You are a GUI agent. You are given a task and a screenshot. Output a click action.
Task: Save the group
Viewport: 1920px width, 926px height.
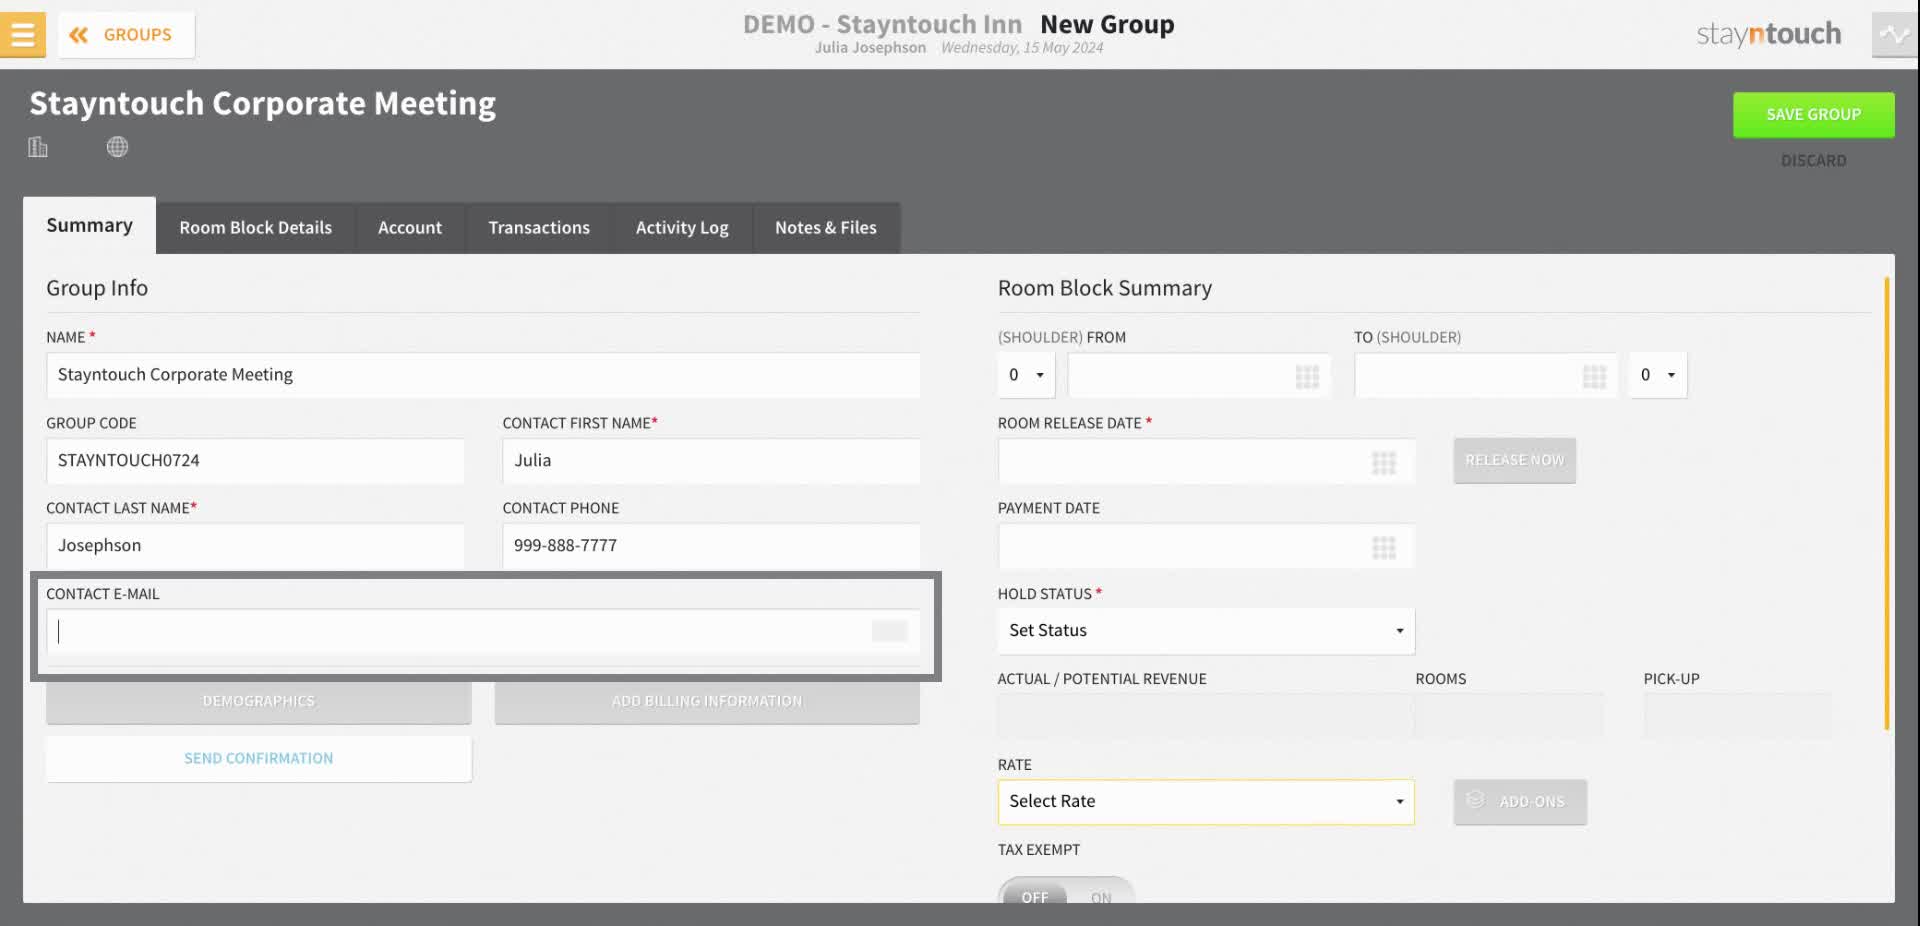point(1813,115)
